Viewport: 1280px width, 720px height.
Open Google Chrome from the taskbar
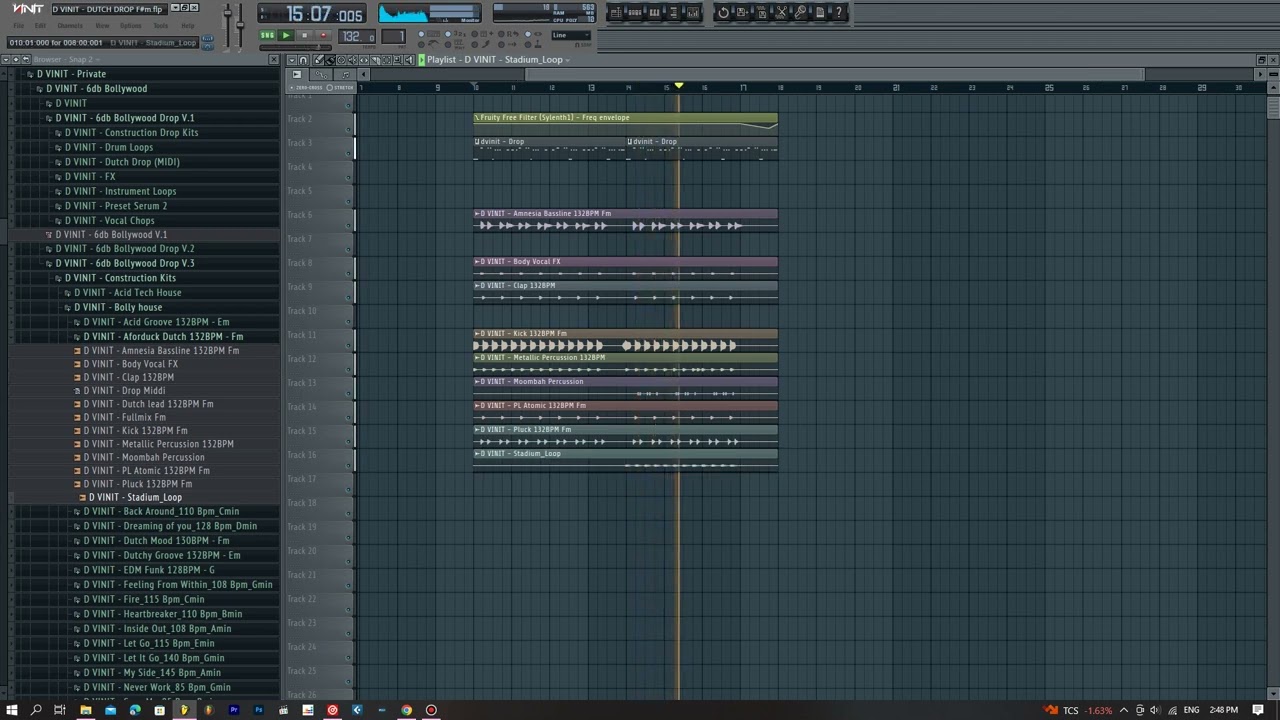point(406,710)
